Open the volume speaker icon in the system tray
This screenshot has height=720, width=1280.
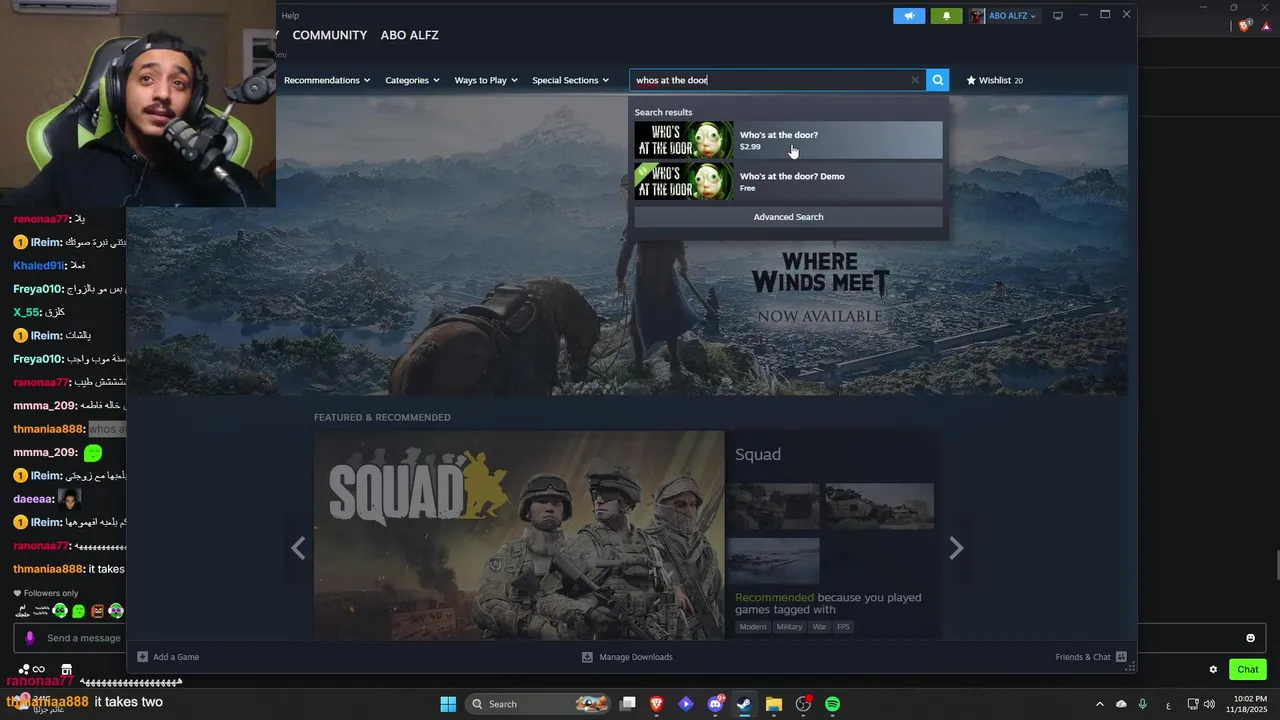tap(1209, 704)
